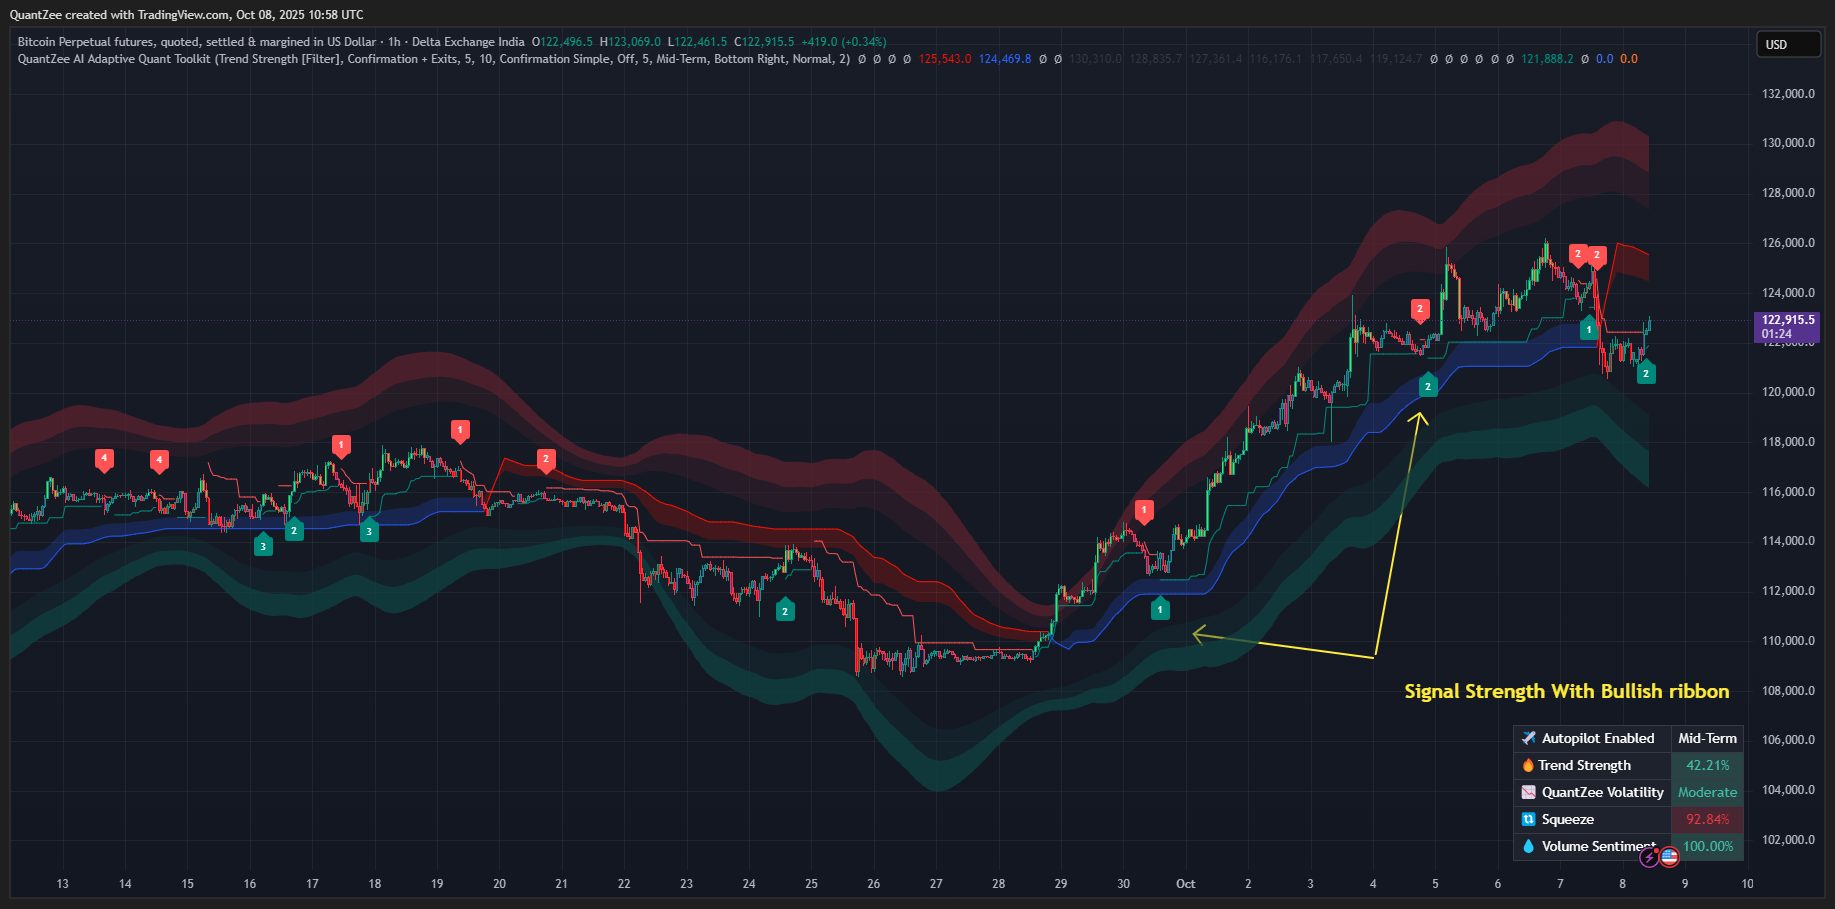This screenshot has width=1835, height=909.
Task: Select the red sell marker 1 near Sep 30
Action: click(x=1144, y=511)
